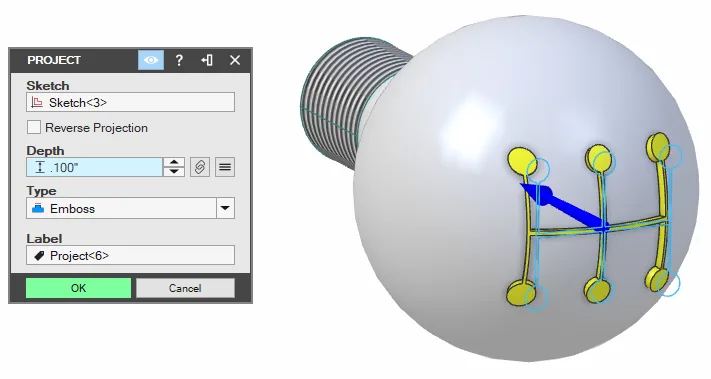
Task: Increase depth with the up stepper arrow
Action: coord(174,162)
